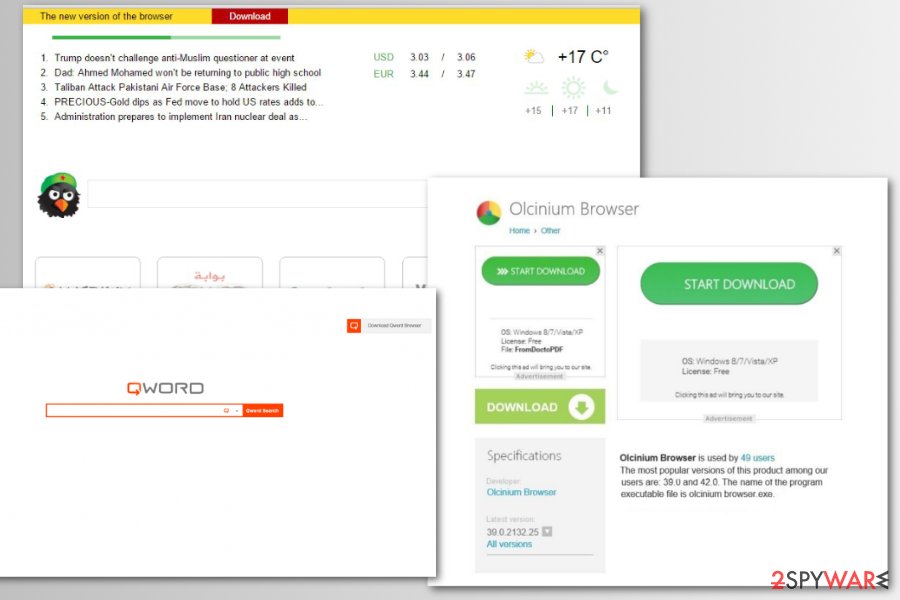Viewport: 900px width, 600px height.
Task: Focus the search field beside bird mascot
Action: [257, 194]
